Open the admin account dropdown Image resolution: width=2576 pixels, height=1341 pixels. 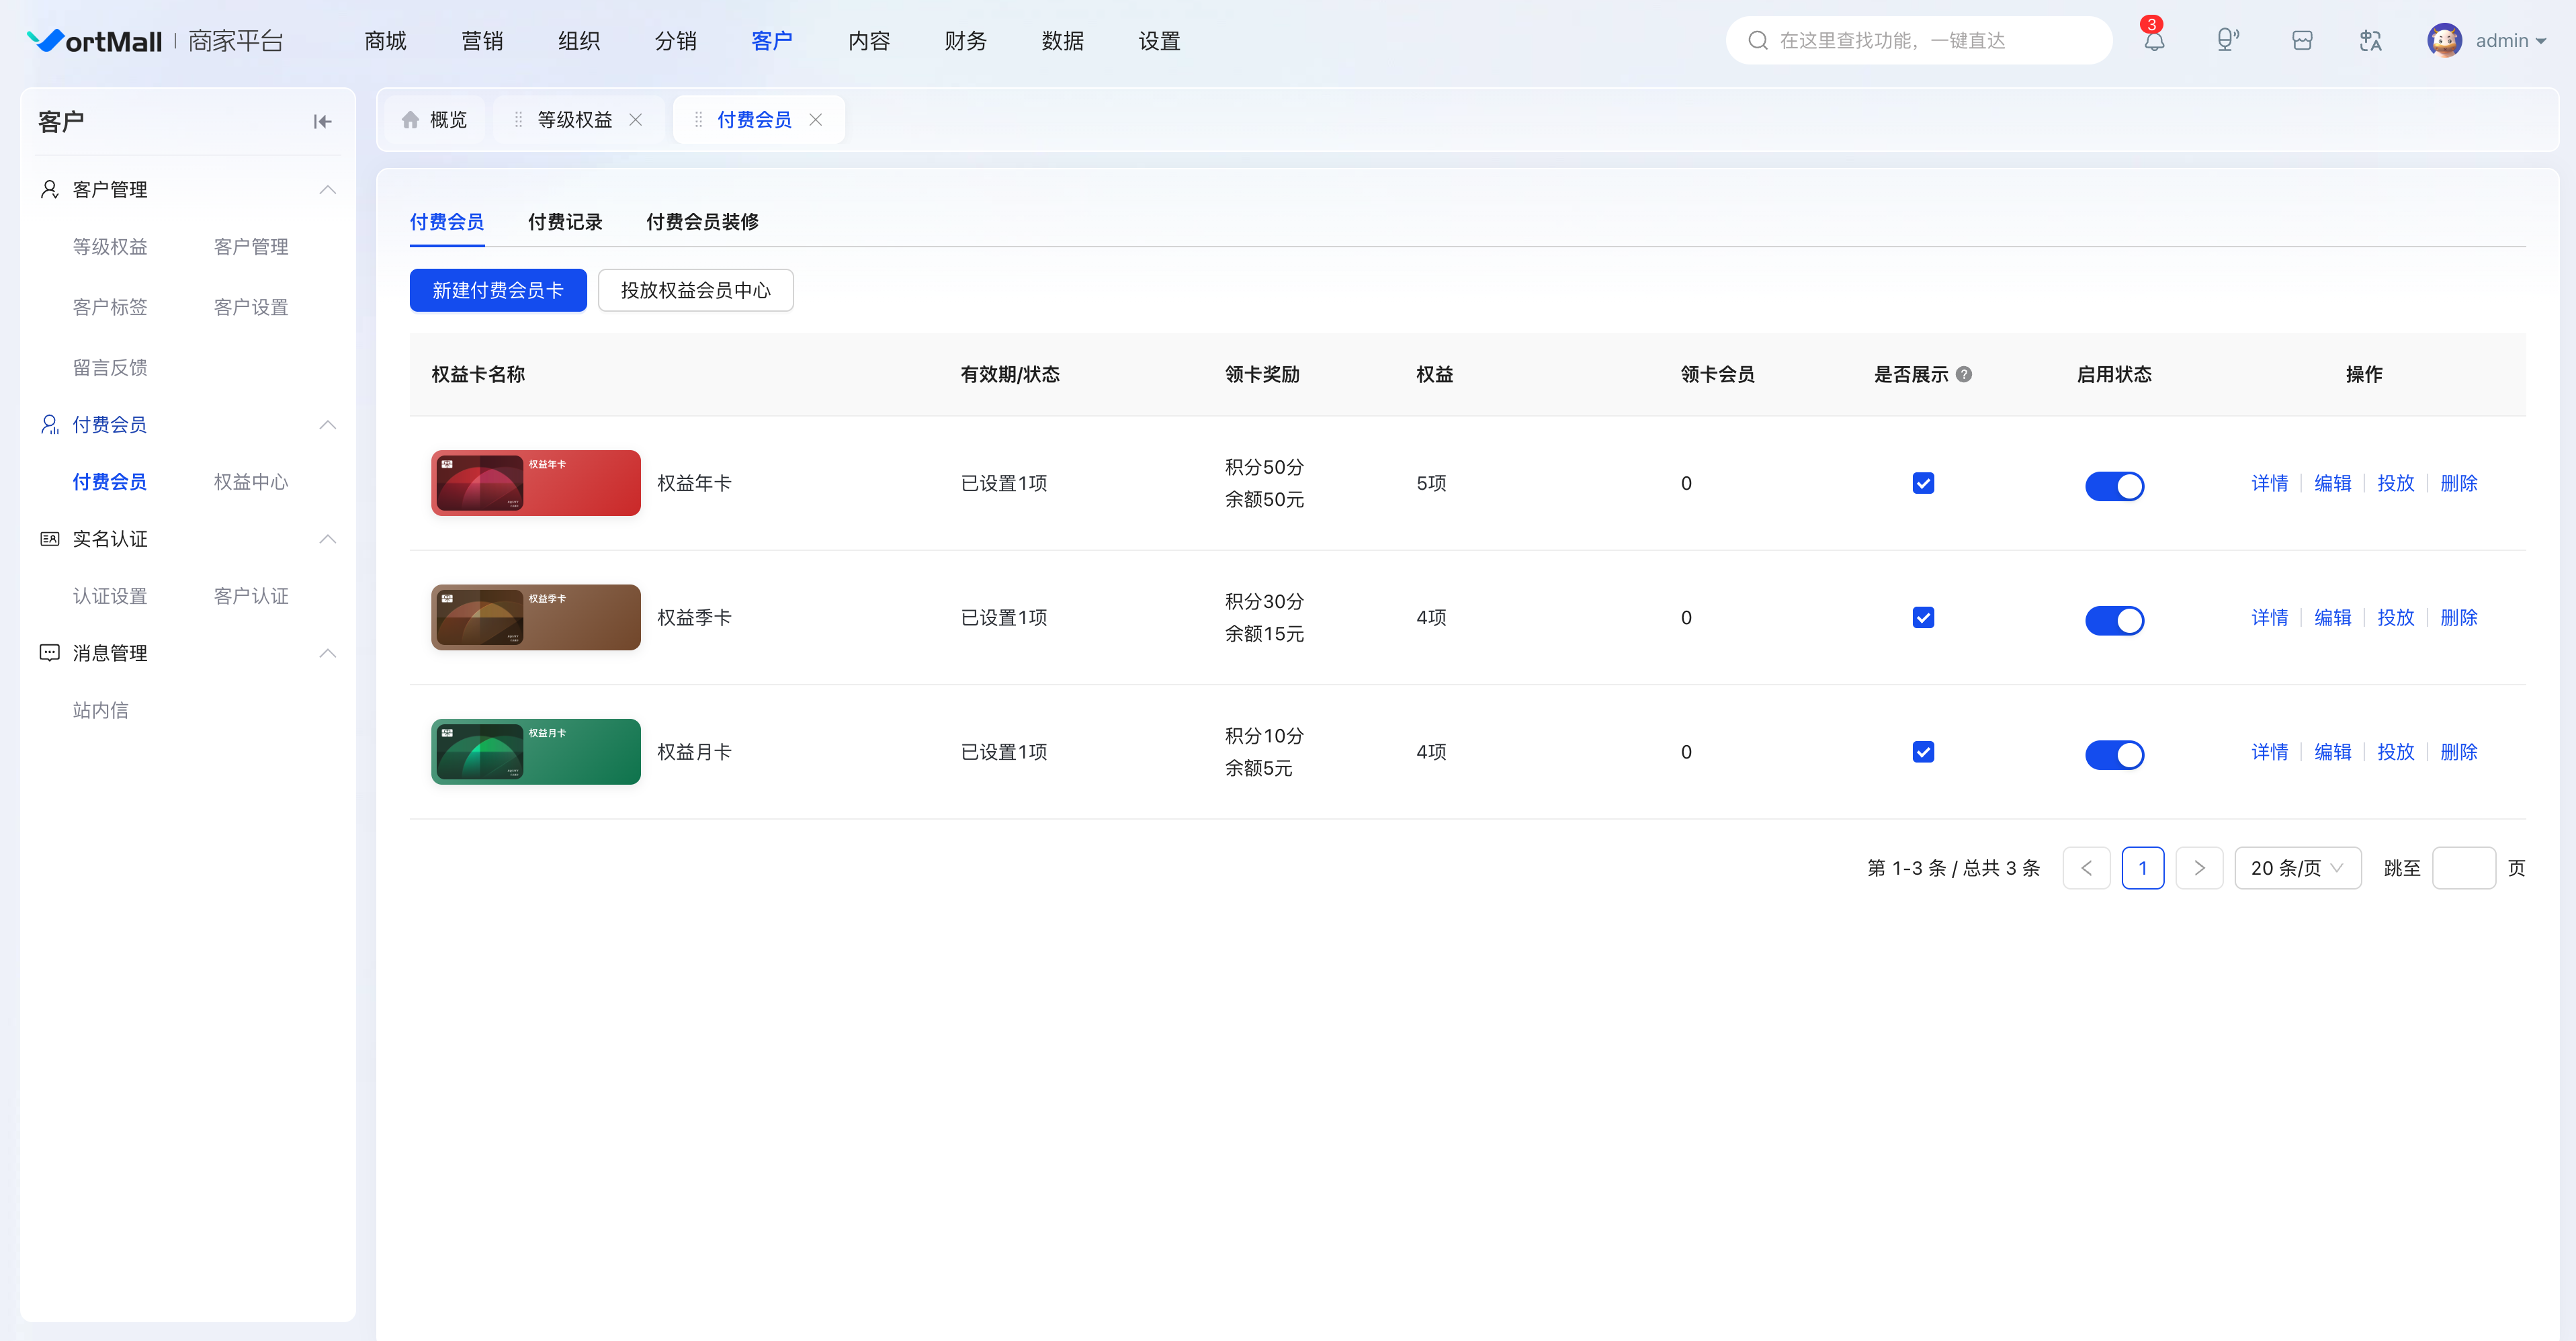pos(2510,40)
